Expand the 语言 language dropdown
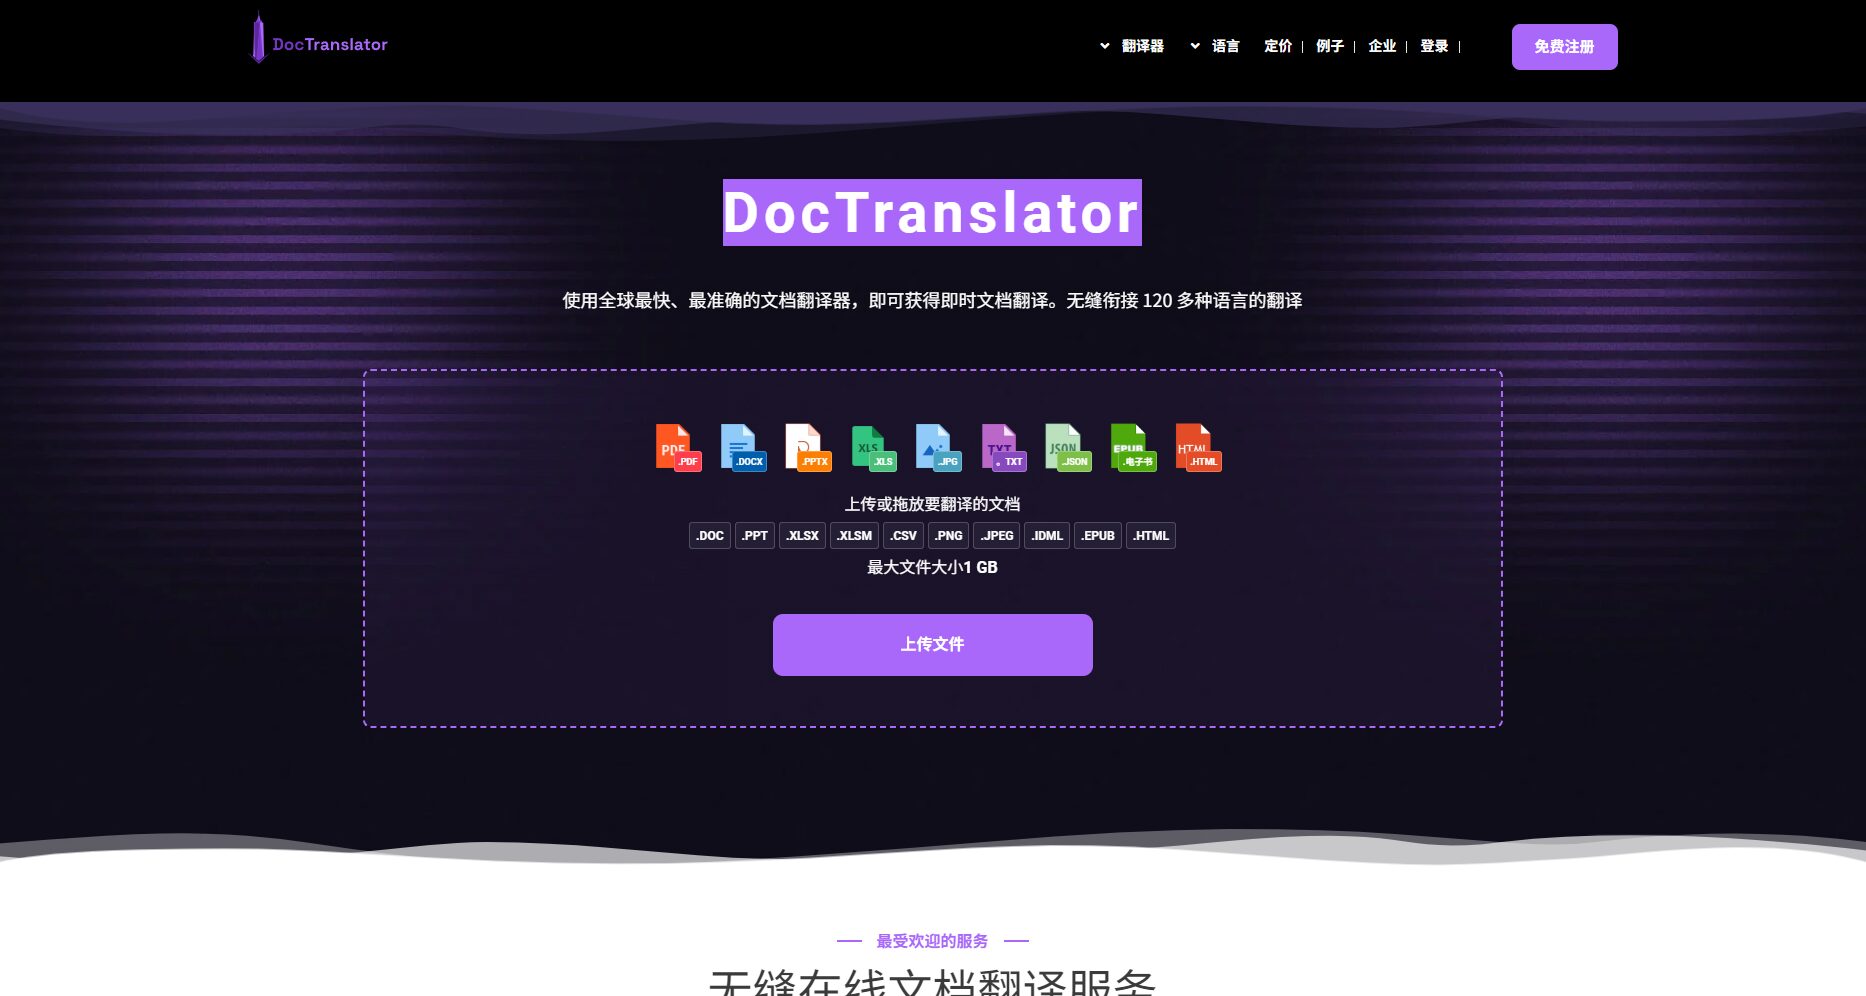 [x=1216, y=46]
